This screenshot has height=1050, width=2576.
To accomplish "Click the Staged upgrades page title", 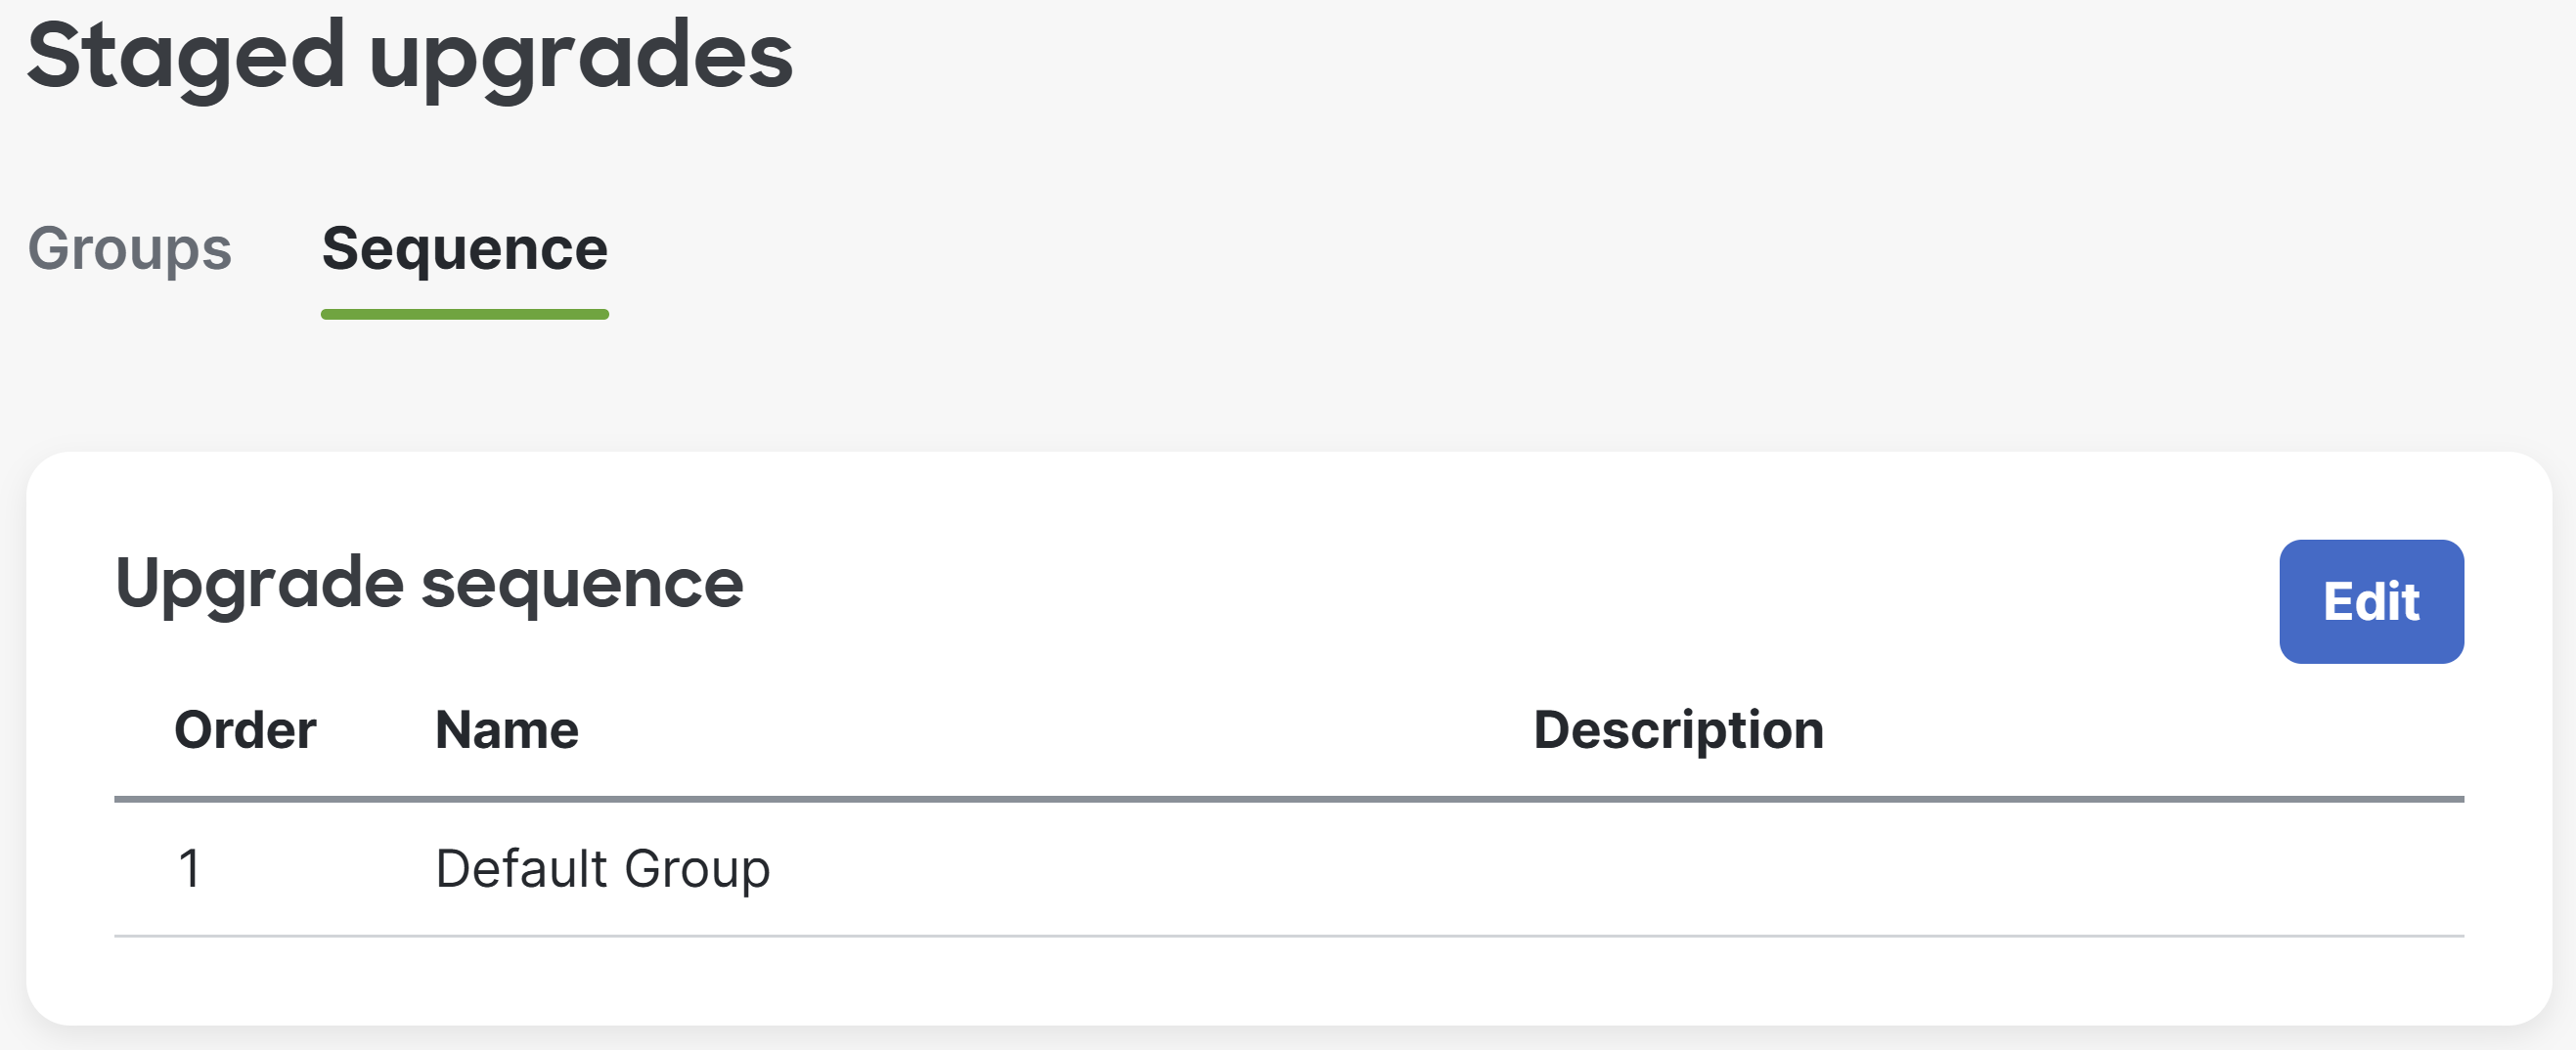I will tap(410, 58).
